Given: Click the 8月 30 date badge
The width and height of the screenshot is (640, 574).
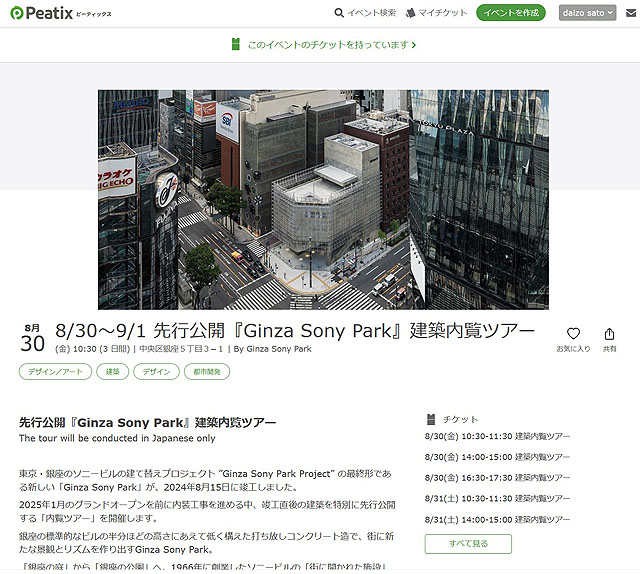Looking at the screenshot, I should tap(32, 338).
